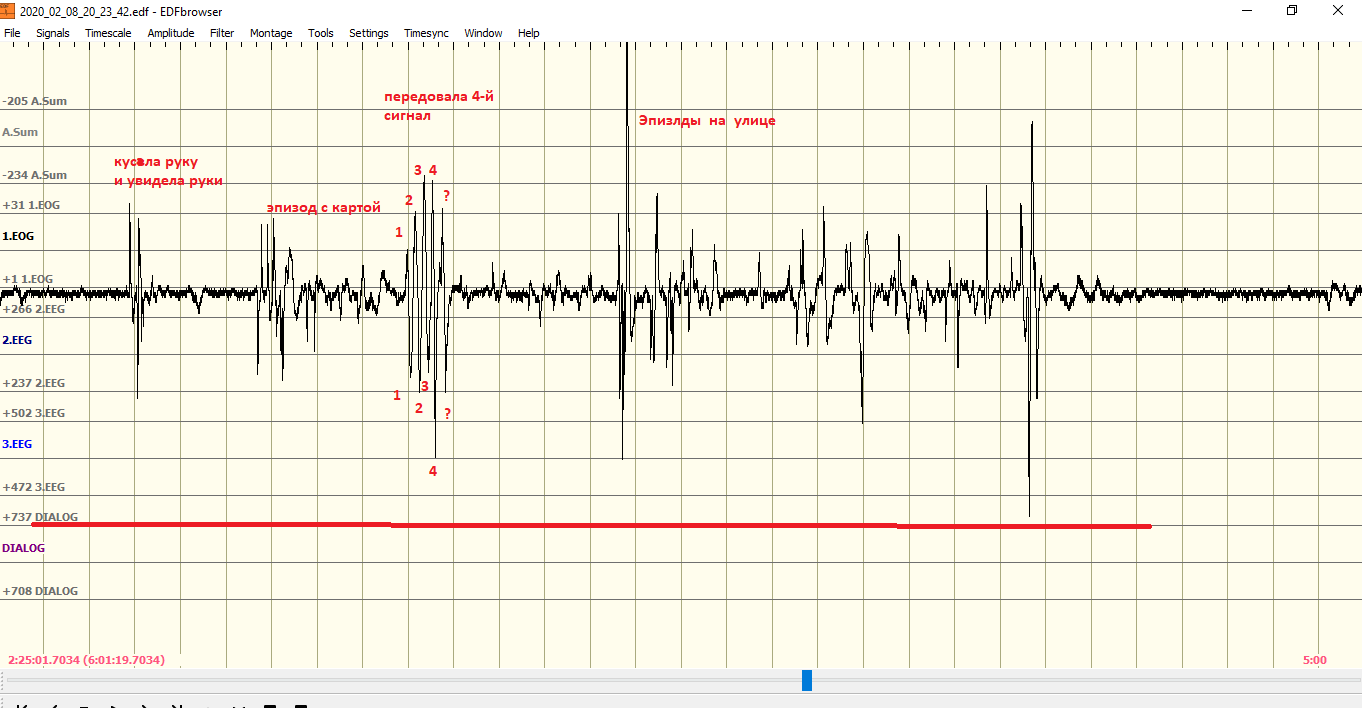The height and width of the screenshot is (708, 1362).
Task: Click the blue file position slider handle
Action: [x=807, y=680]
